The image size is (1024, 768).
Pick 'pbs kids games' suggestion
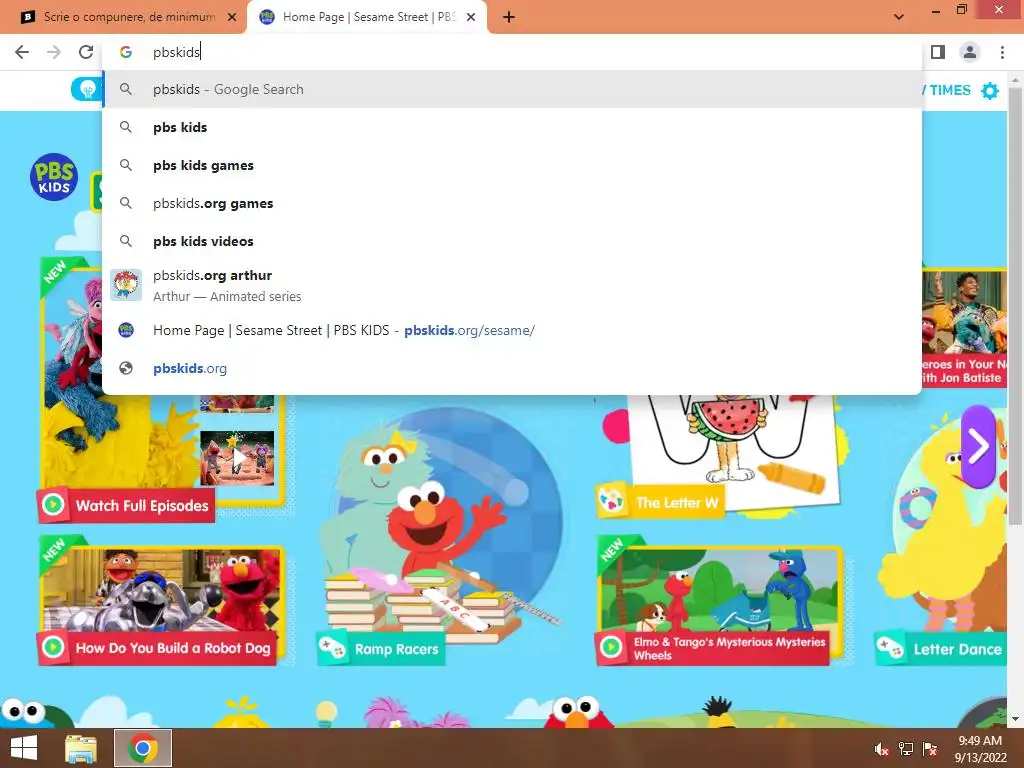pos(512,165)
